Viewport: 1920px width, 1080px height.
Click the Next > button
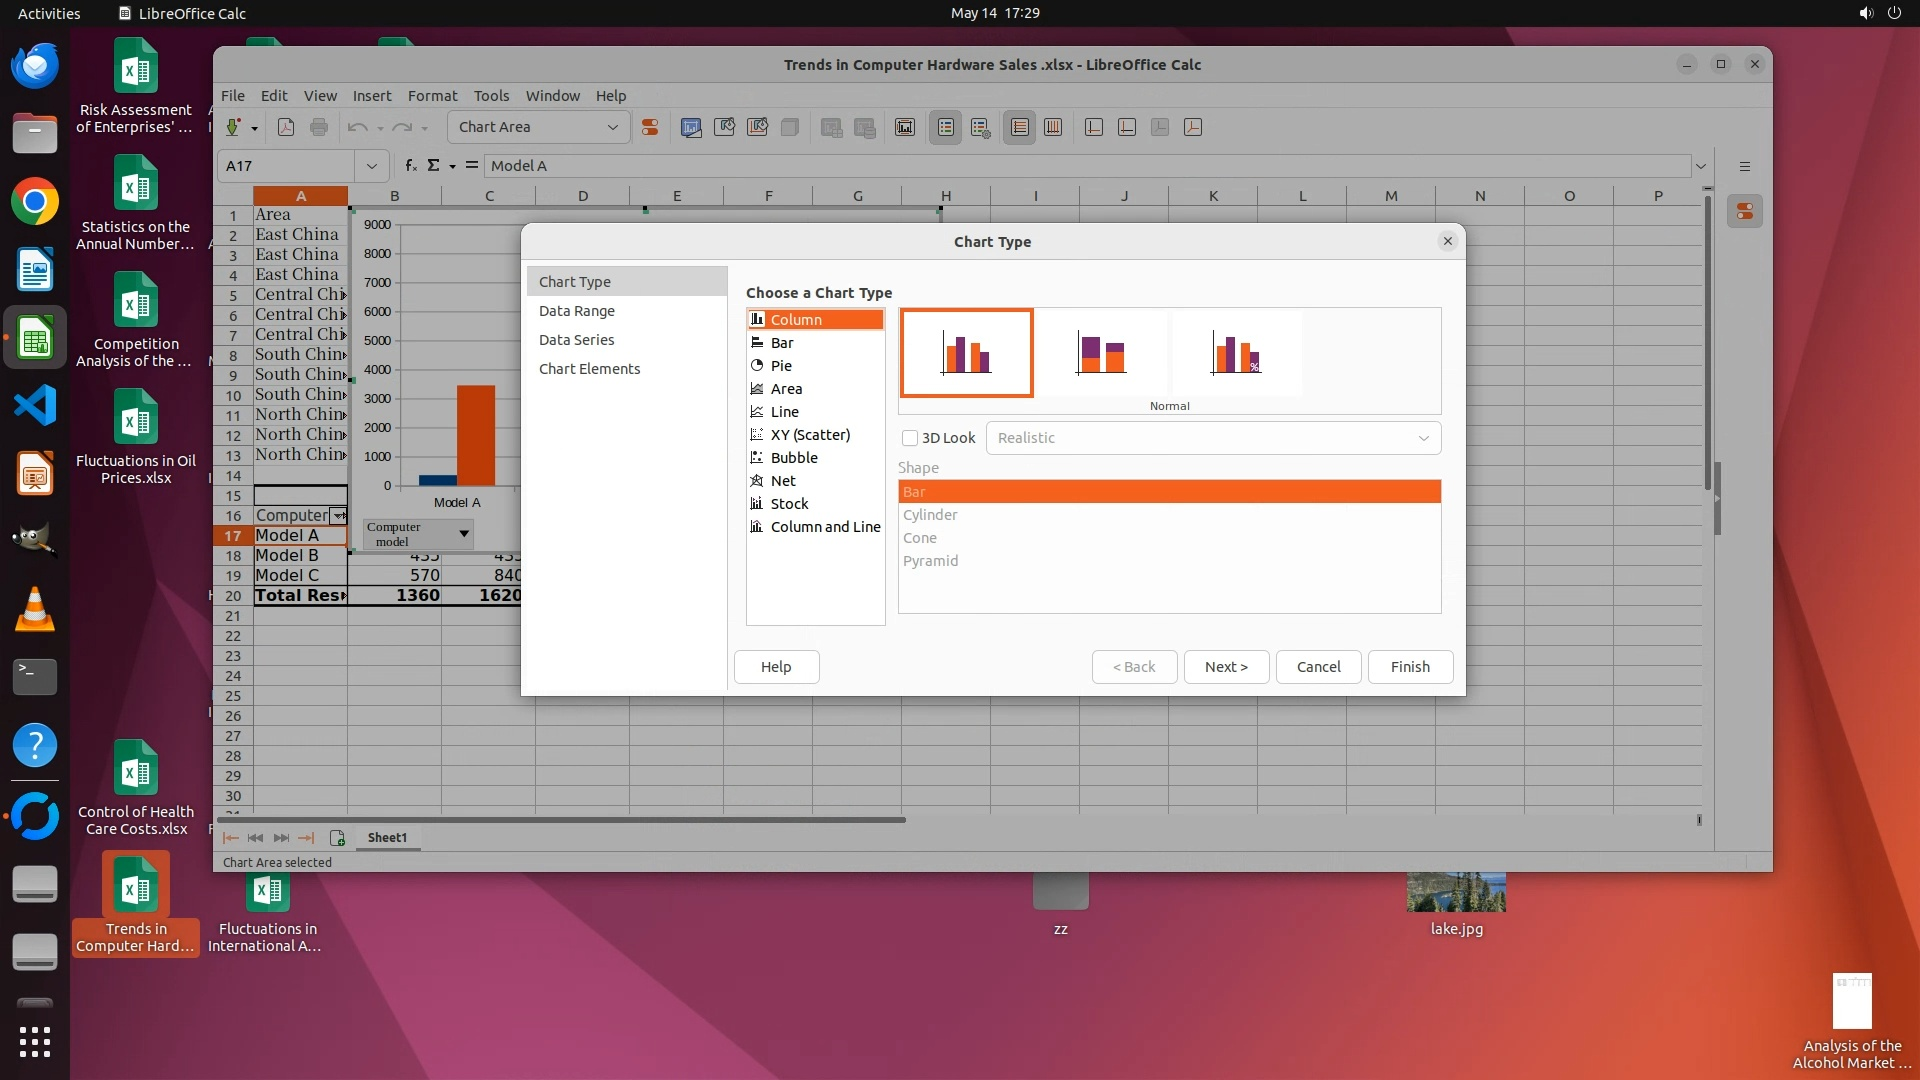[x=1226, y=667]
